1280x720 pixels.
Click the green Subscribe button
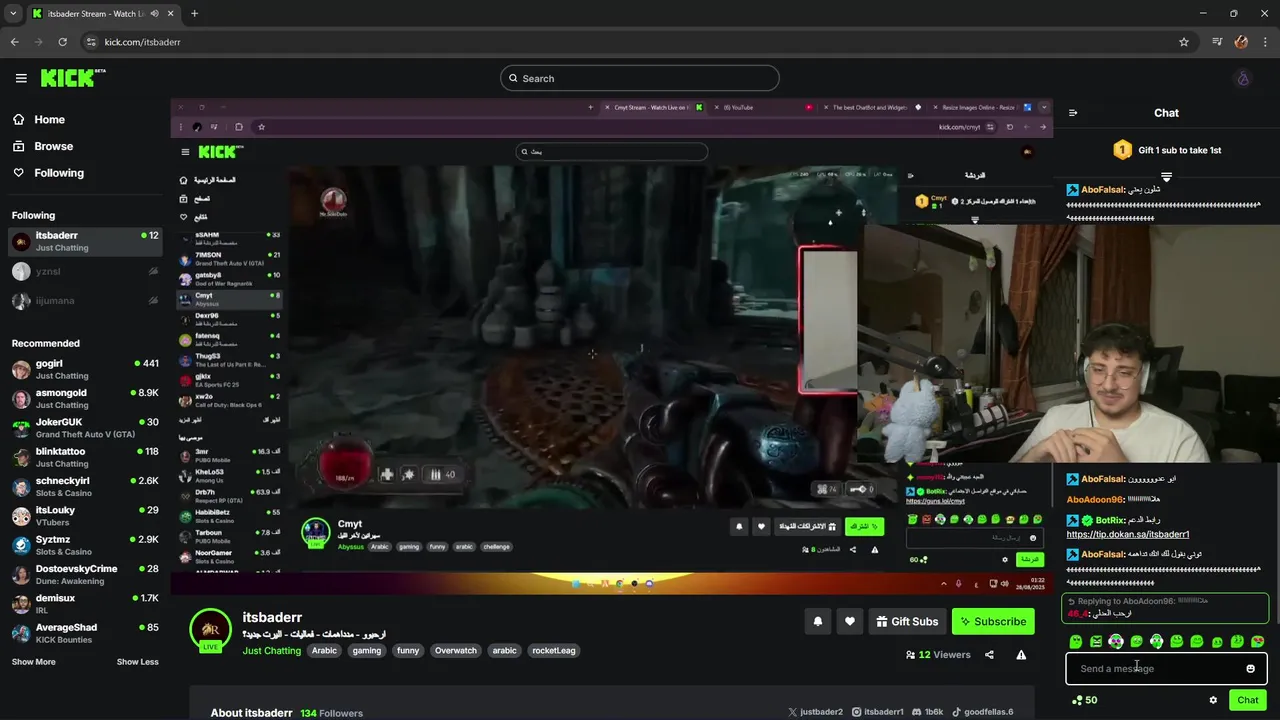993,621
